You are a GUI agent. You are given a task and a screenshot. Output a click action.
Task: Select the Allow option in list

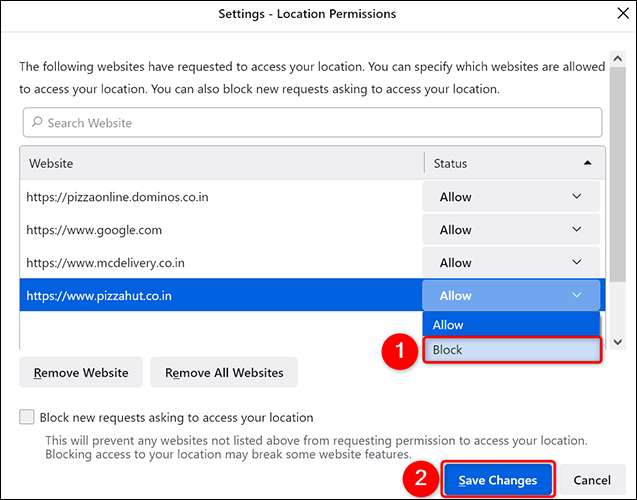click(x=510, y=325)
